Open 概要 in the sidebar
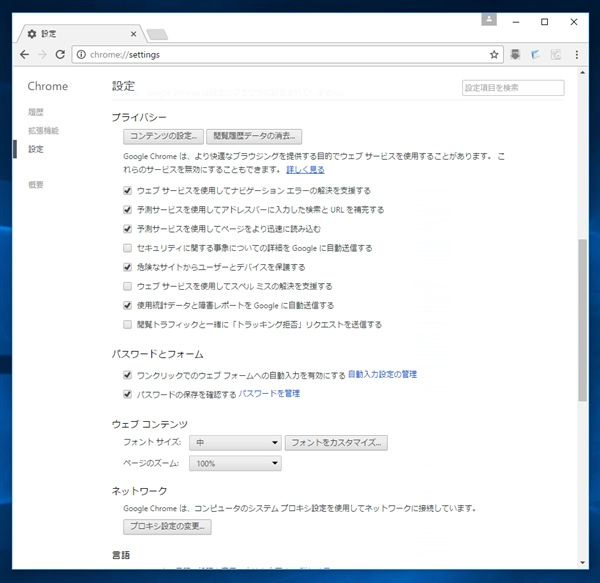Image resolution: width=600 pixels, height=583 pixels. [36, 185]
